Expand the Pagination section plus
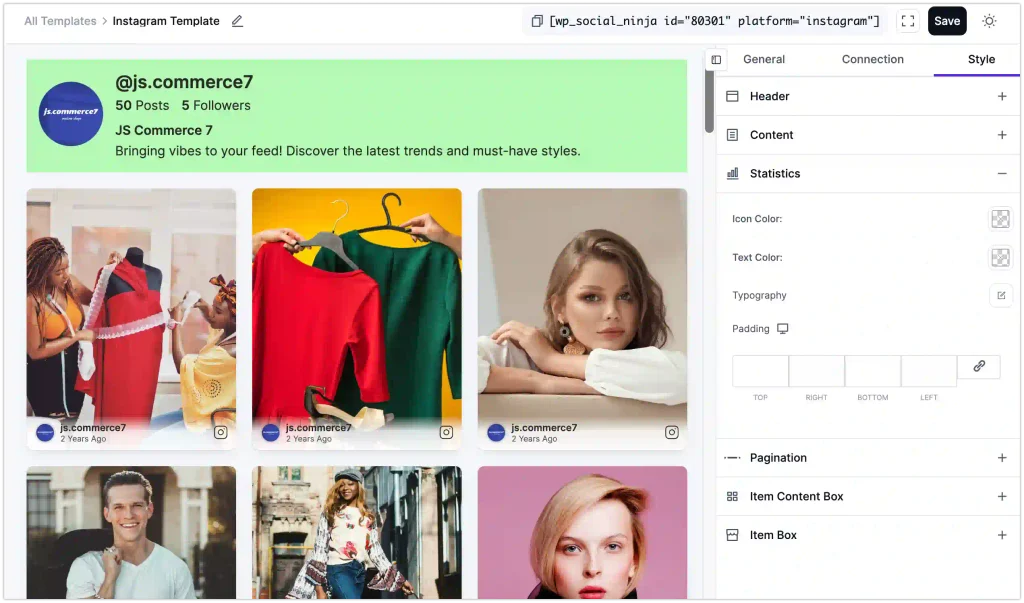The width and height of the screenshot is (1024, 603). tap(1002, 457)
